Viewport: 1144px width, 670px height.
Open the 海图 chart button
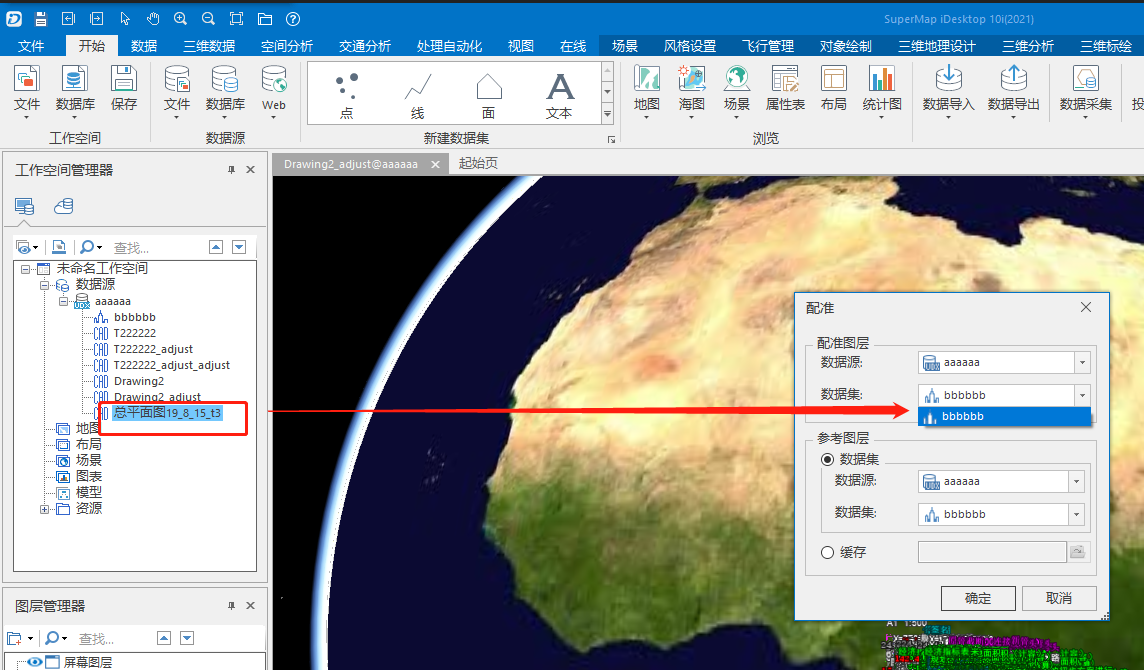[692, 91]
